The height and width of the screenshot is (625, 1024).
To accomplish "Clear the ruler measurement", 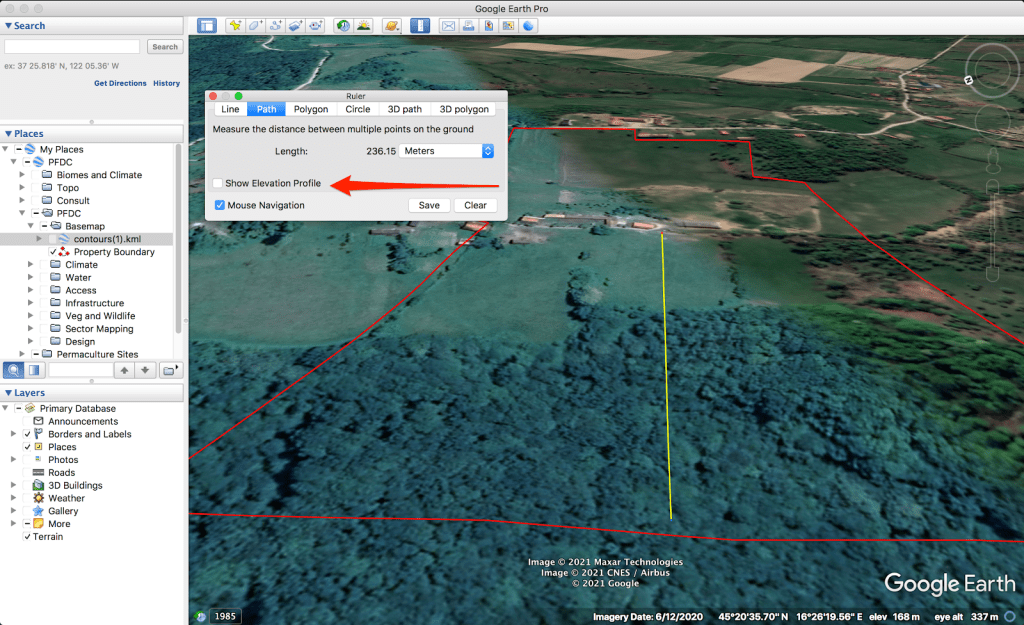I will click(x=475, y=205).
